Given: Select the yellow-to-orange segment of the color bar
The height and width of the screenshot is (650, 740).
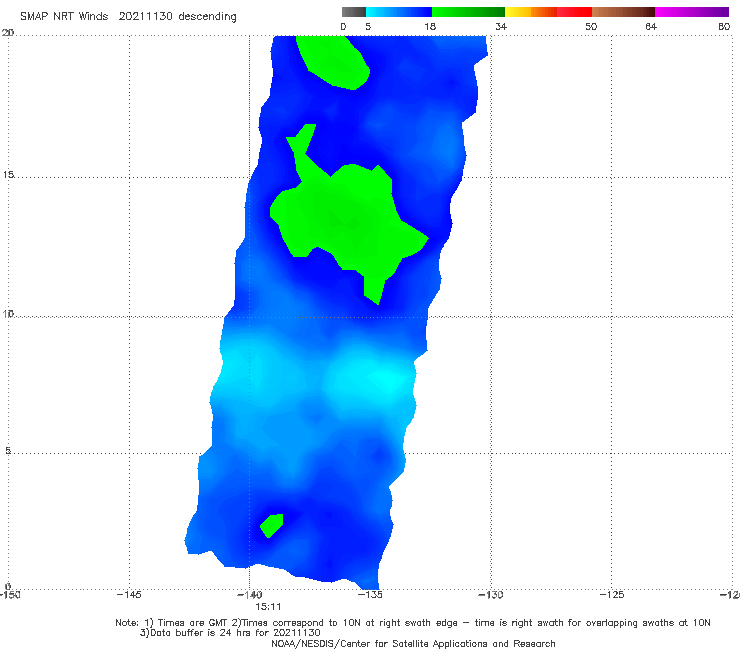Looking at the screenshot, I should [x=531, y=12].
